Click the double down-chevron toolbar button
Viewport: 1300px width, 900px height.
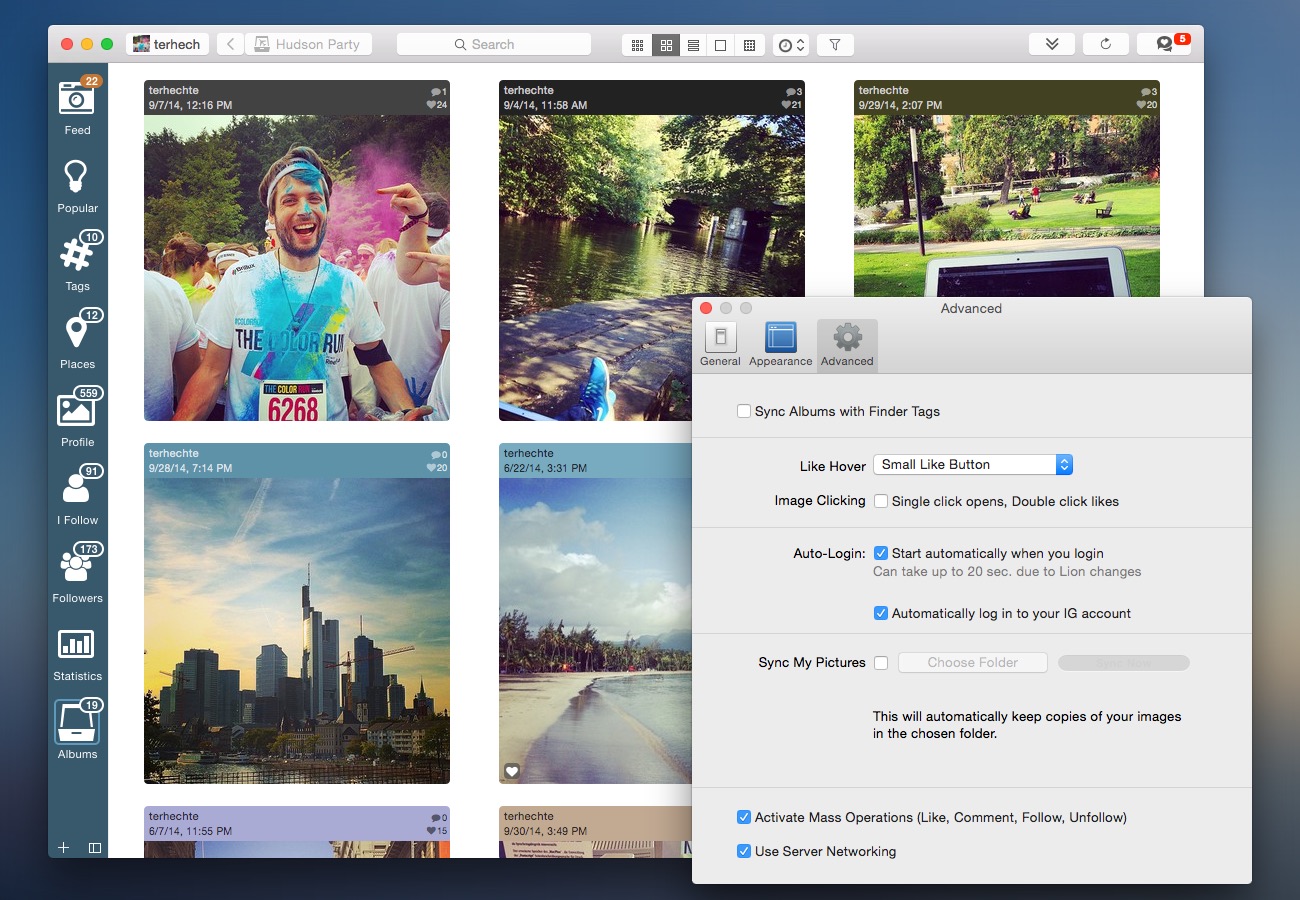point(1052,44)
